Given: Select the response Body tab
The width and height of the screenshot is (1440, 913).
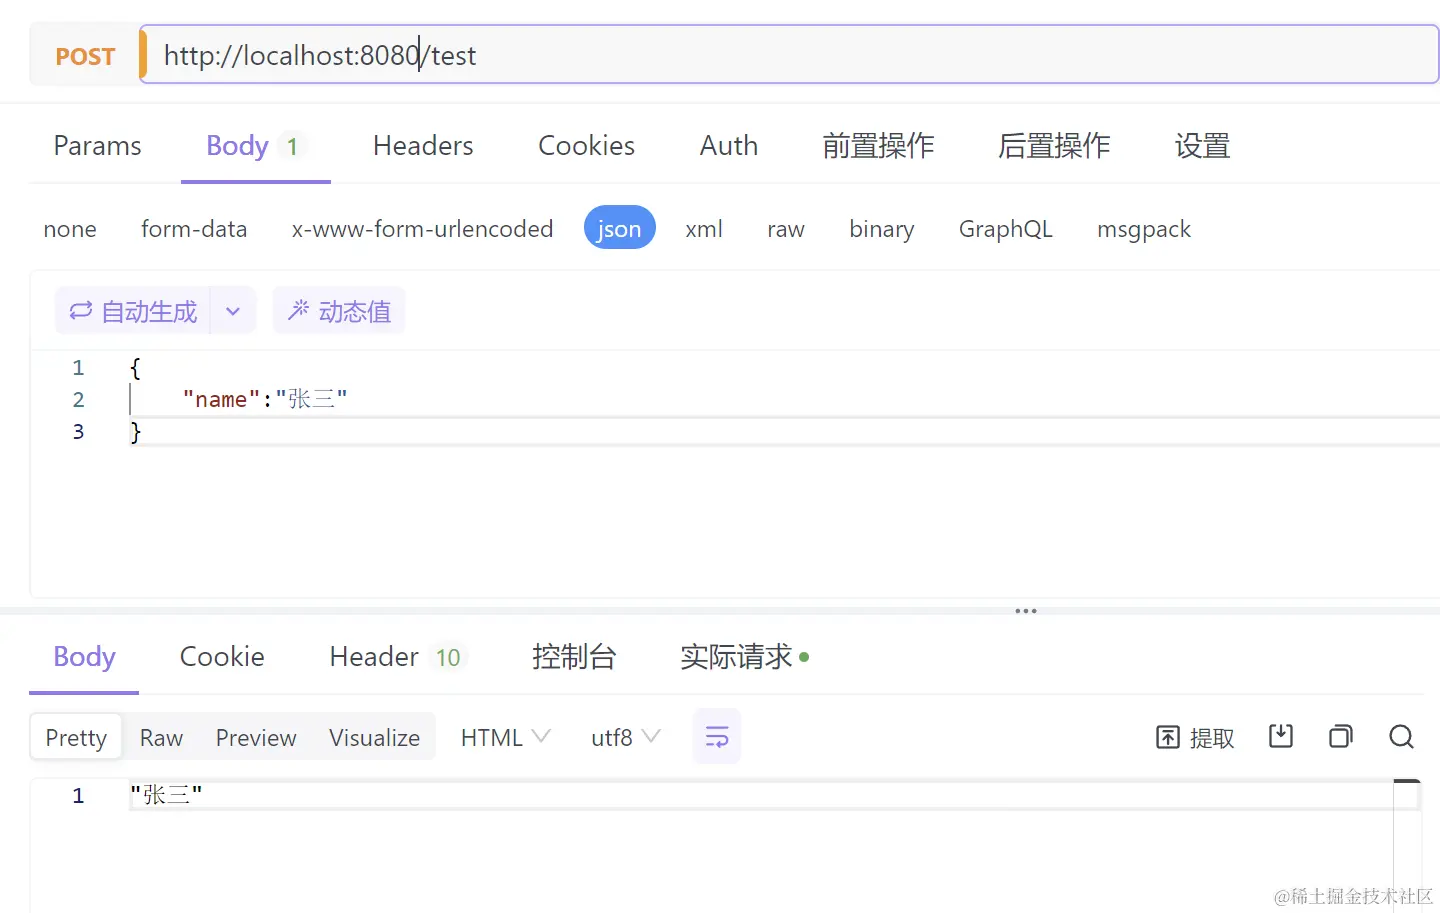Looking at the screenshot, I should click(84, 657).
